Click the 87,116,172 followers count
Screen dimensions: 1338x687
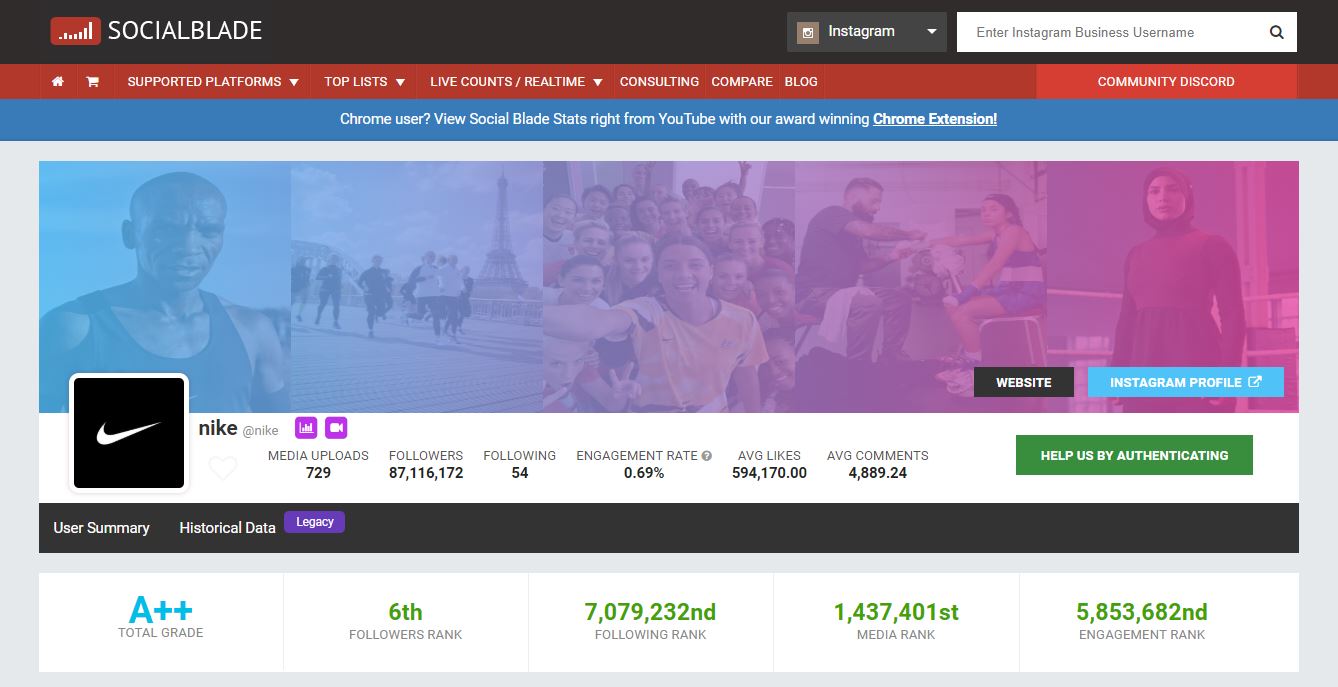[426, 473]
